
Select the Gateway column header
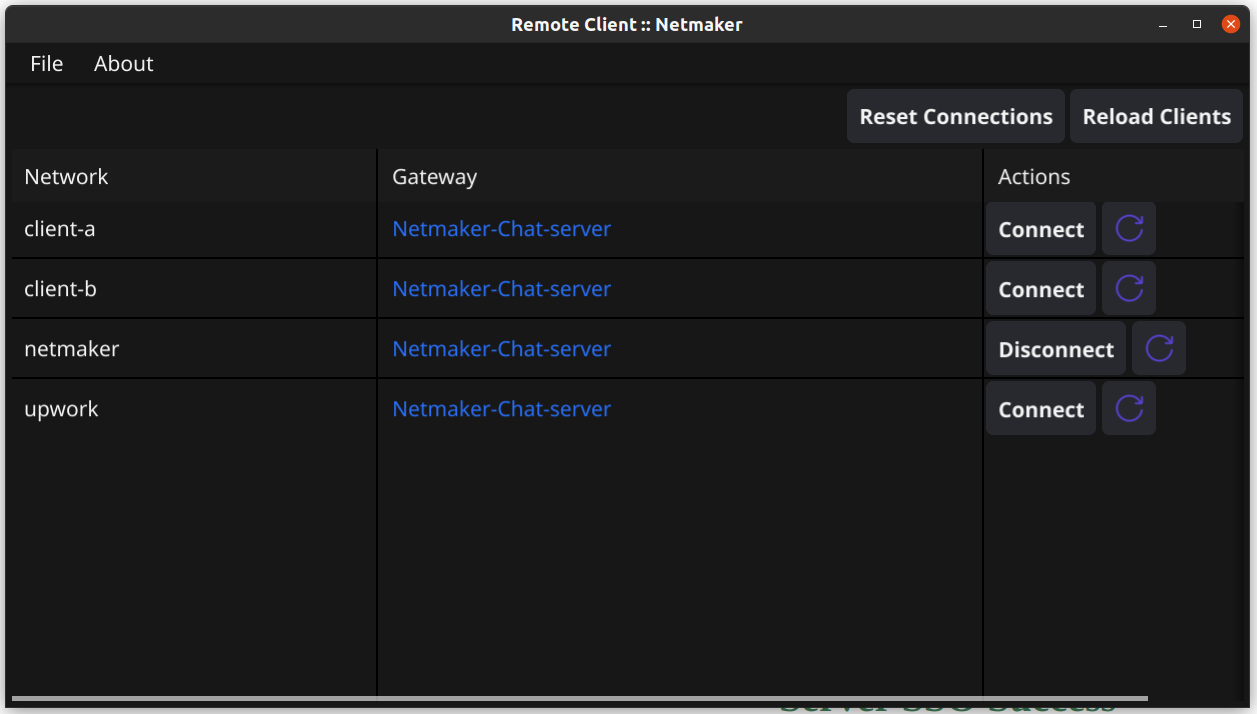pyautogui.click(x=434, y=177)
